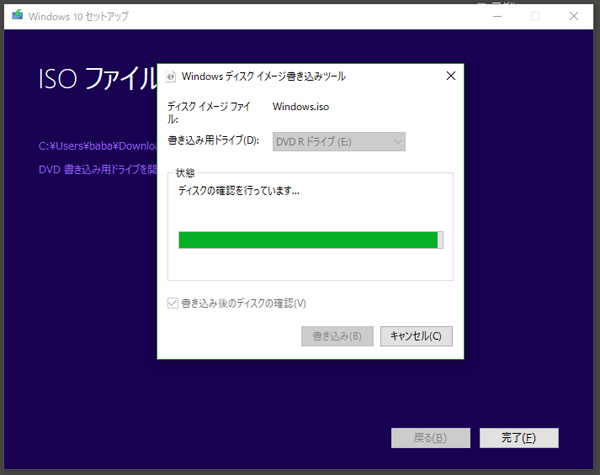Click the disabled 戻る(B) button in Setup

pyautogui.click(x=430, y=437)
